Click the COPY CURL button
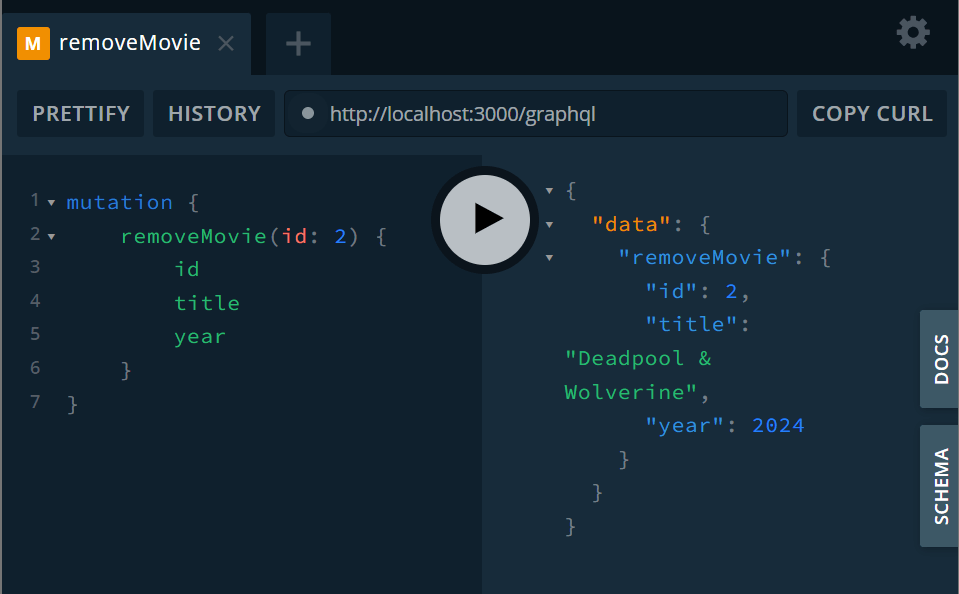Viewport: 959px width, 594px height. click(872, 114)
